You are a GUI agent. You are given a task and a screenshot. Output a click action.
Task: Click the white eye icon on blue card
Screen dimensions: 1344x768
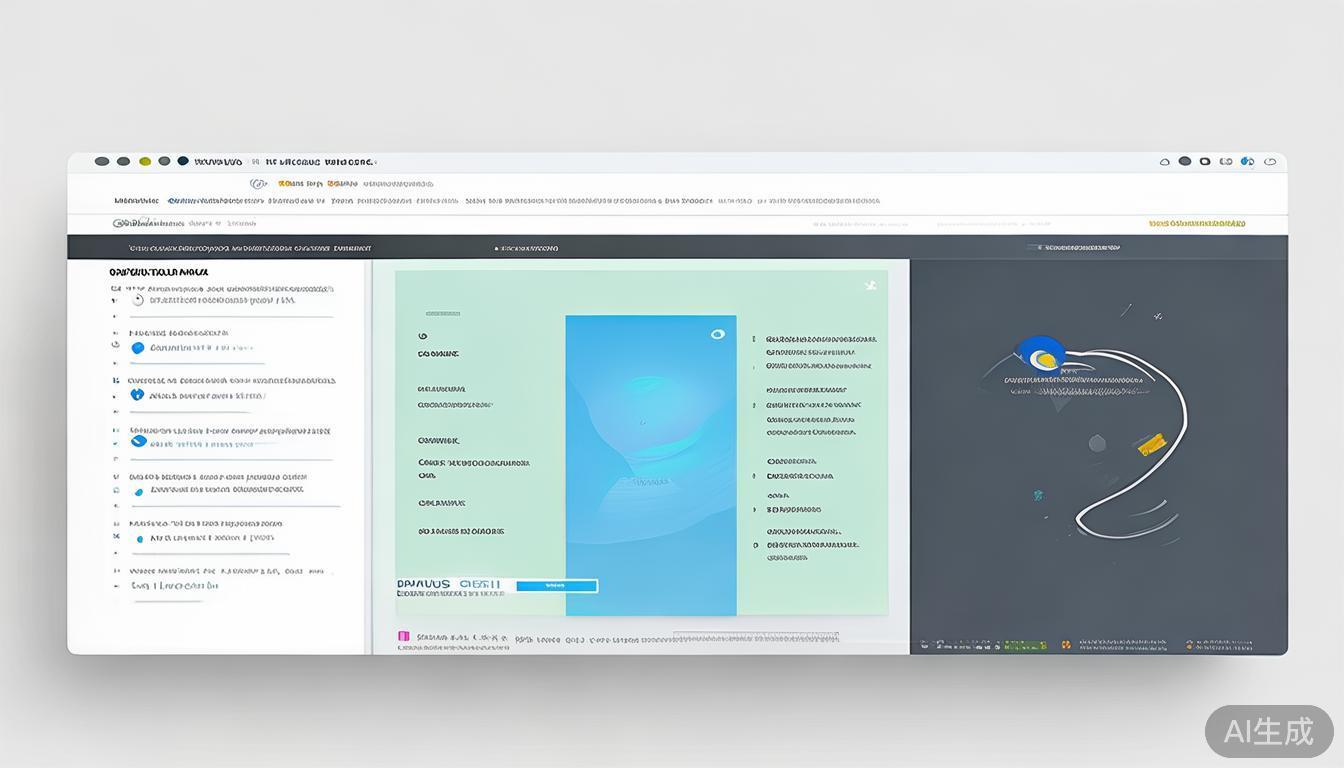(717, 334)
